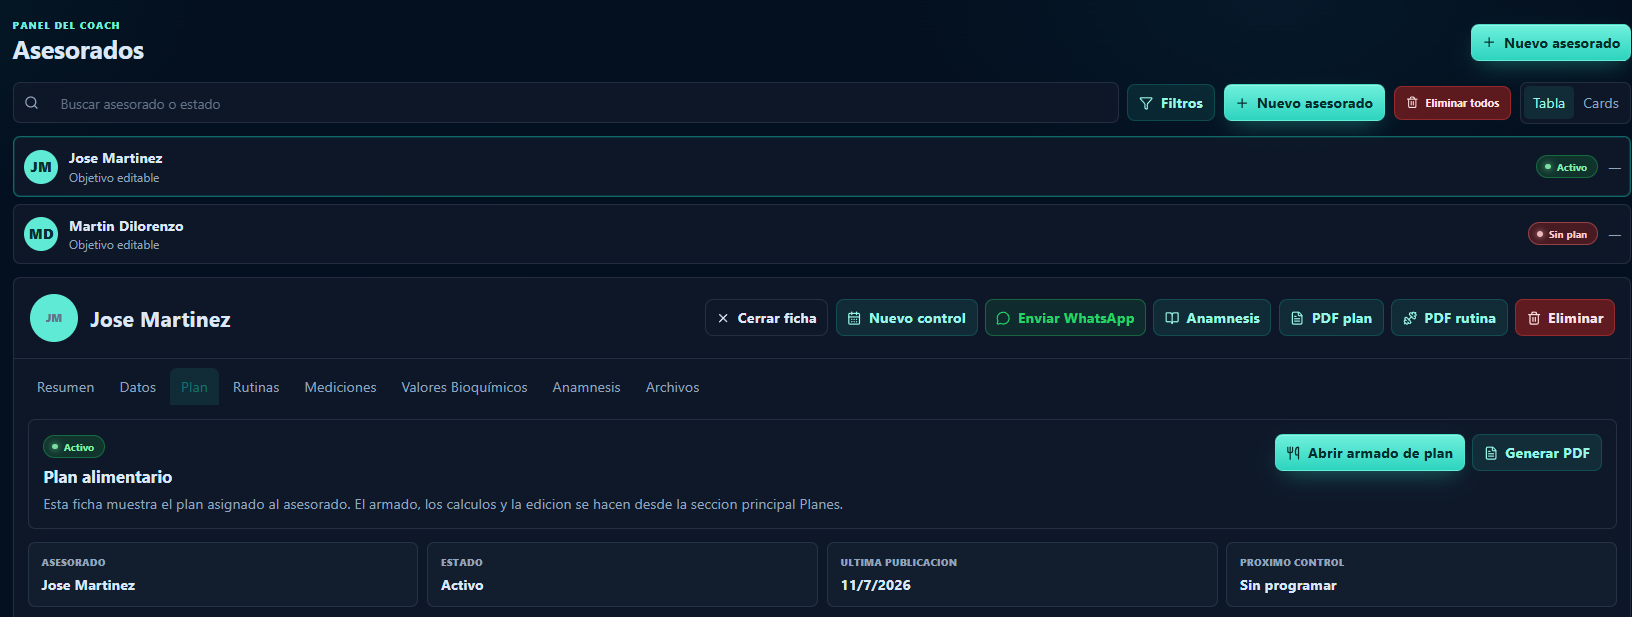Click the calendar icon in Nuevo control

pos(854,318)
